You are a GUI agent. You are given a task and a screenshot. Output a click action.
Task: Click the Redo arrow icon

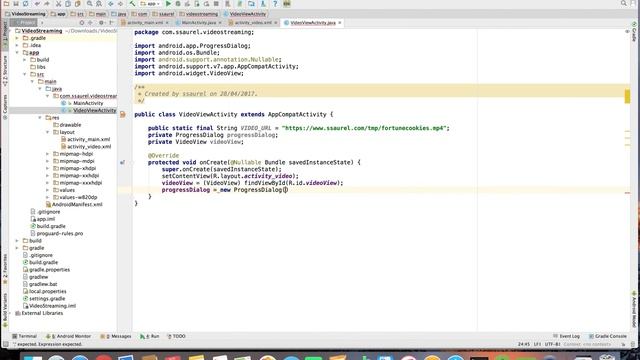(47, 4)
